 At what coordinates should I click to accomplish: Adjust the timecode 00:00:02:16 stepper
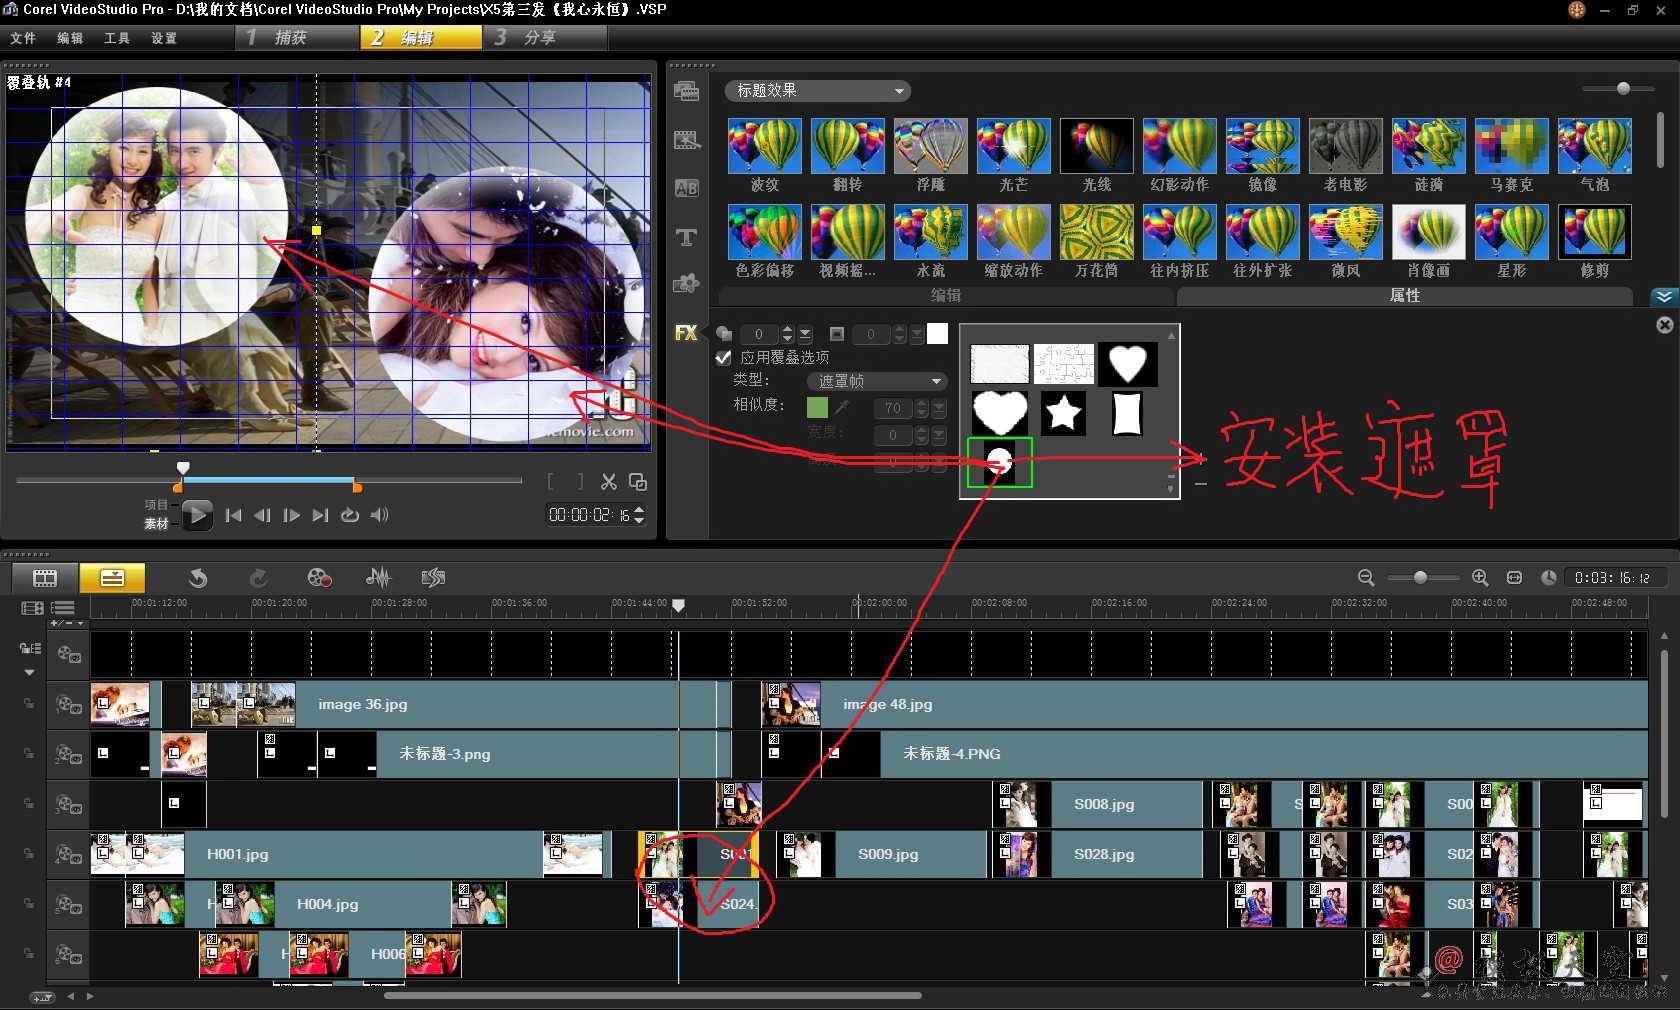tap(639, 515)
